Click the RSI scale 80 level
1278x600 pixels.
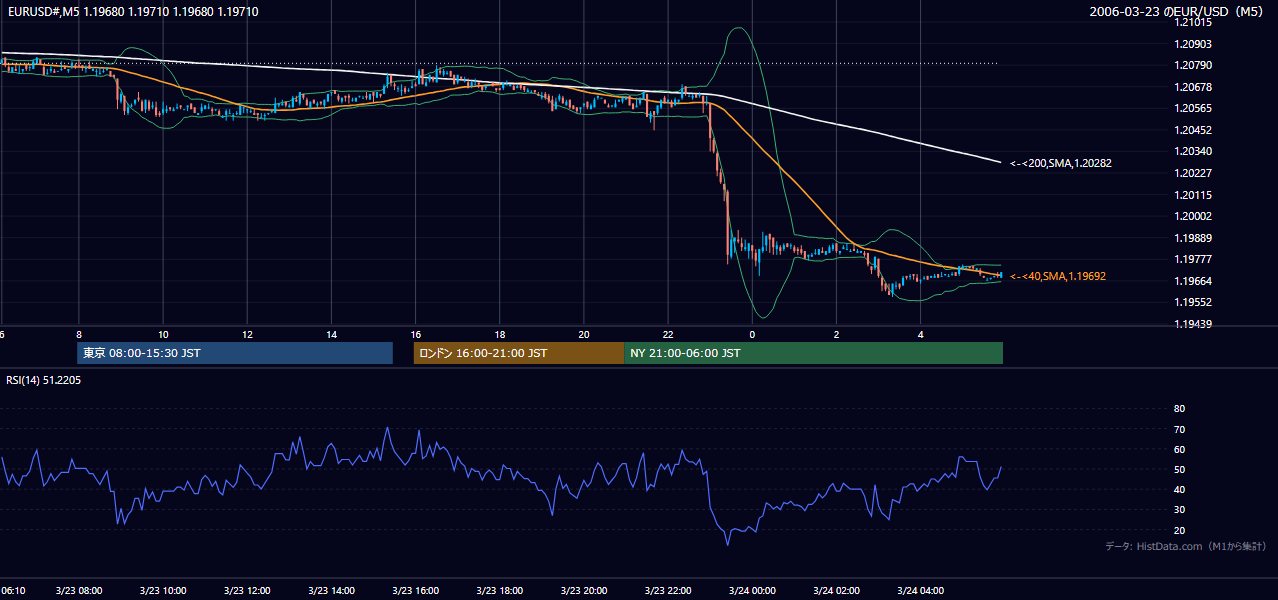tap(1180, 409)
